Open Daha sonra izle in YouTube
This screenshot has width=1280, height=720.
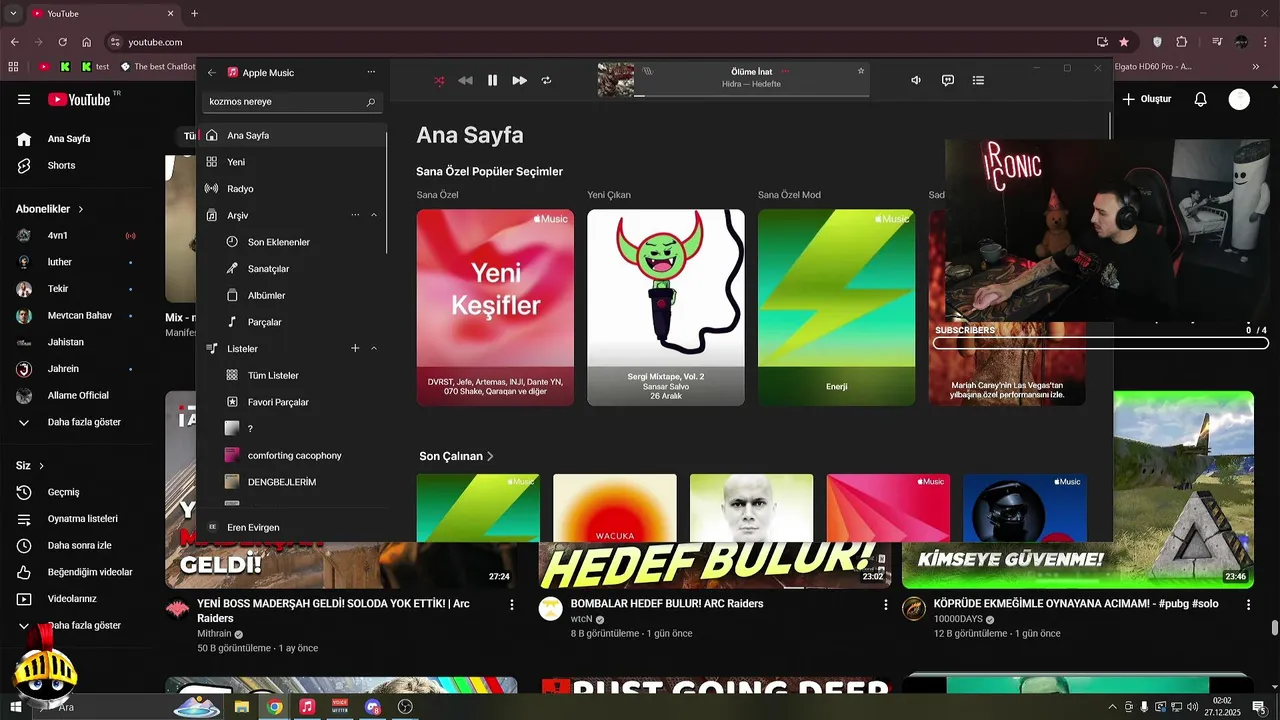pos(79,545)
